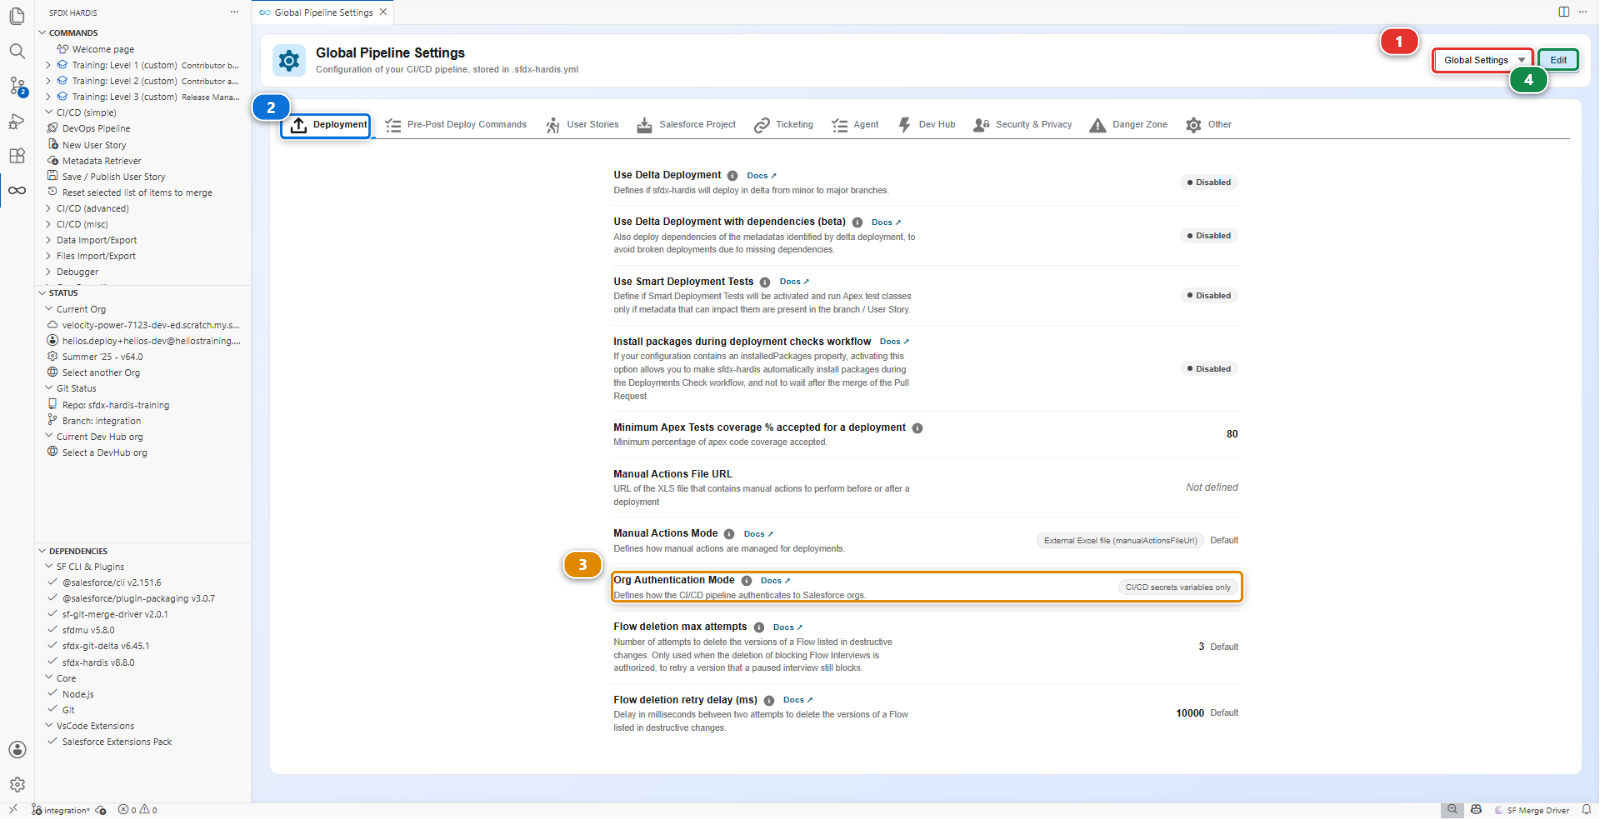
Task: Open Docs link for Org Authentication Mode
Action: point(775,581)
